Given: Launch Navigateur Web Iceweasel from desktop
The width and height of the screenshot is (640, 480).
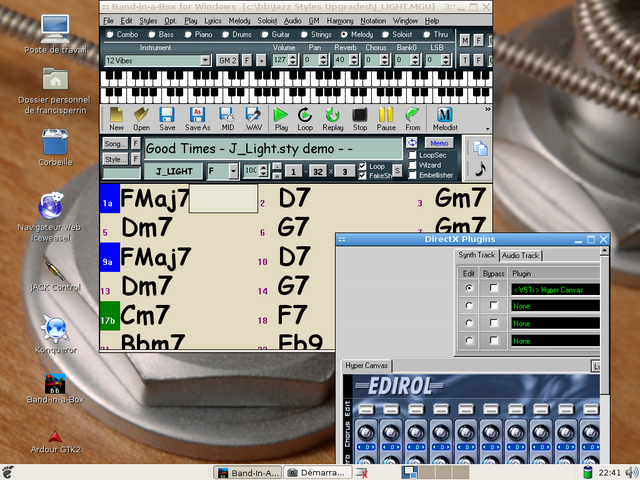Looking at the screenshot, I should 51,205.
